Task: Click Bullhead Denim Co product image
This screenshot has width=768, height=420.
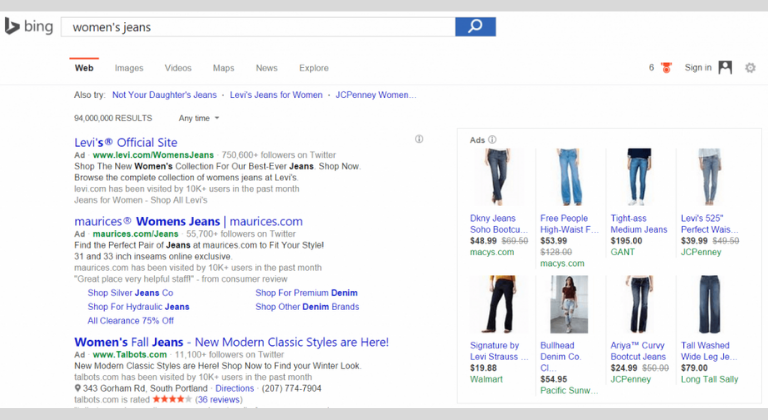Action: click(x=569, y=304)
